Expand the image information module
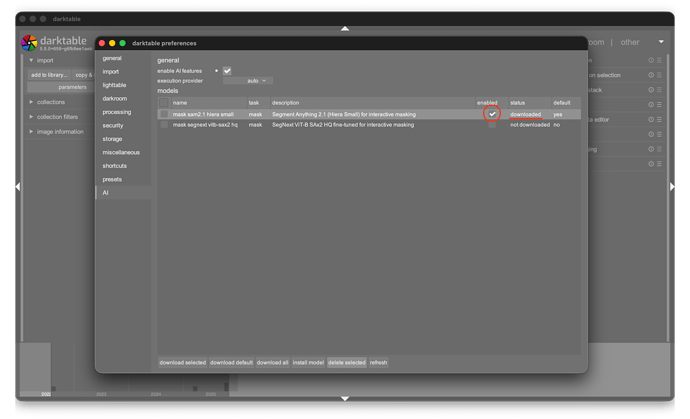690x419 pixels. click(31, 132)
